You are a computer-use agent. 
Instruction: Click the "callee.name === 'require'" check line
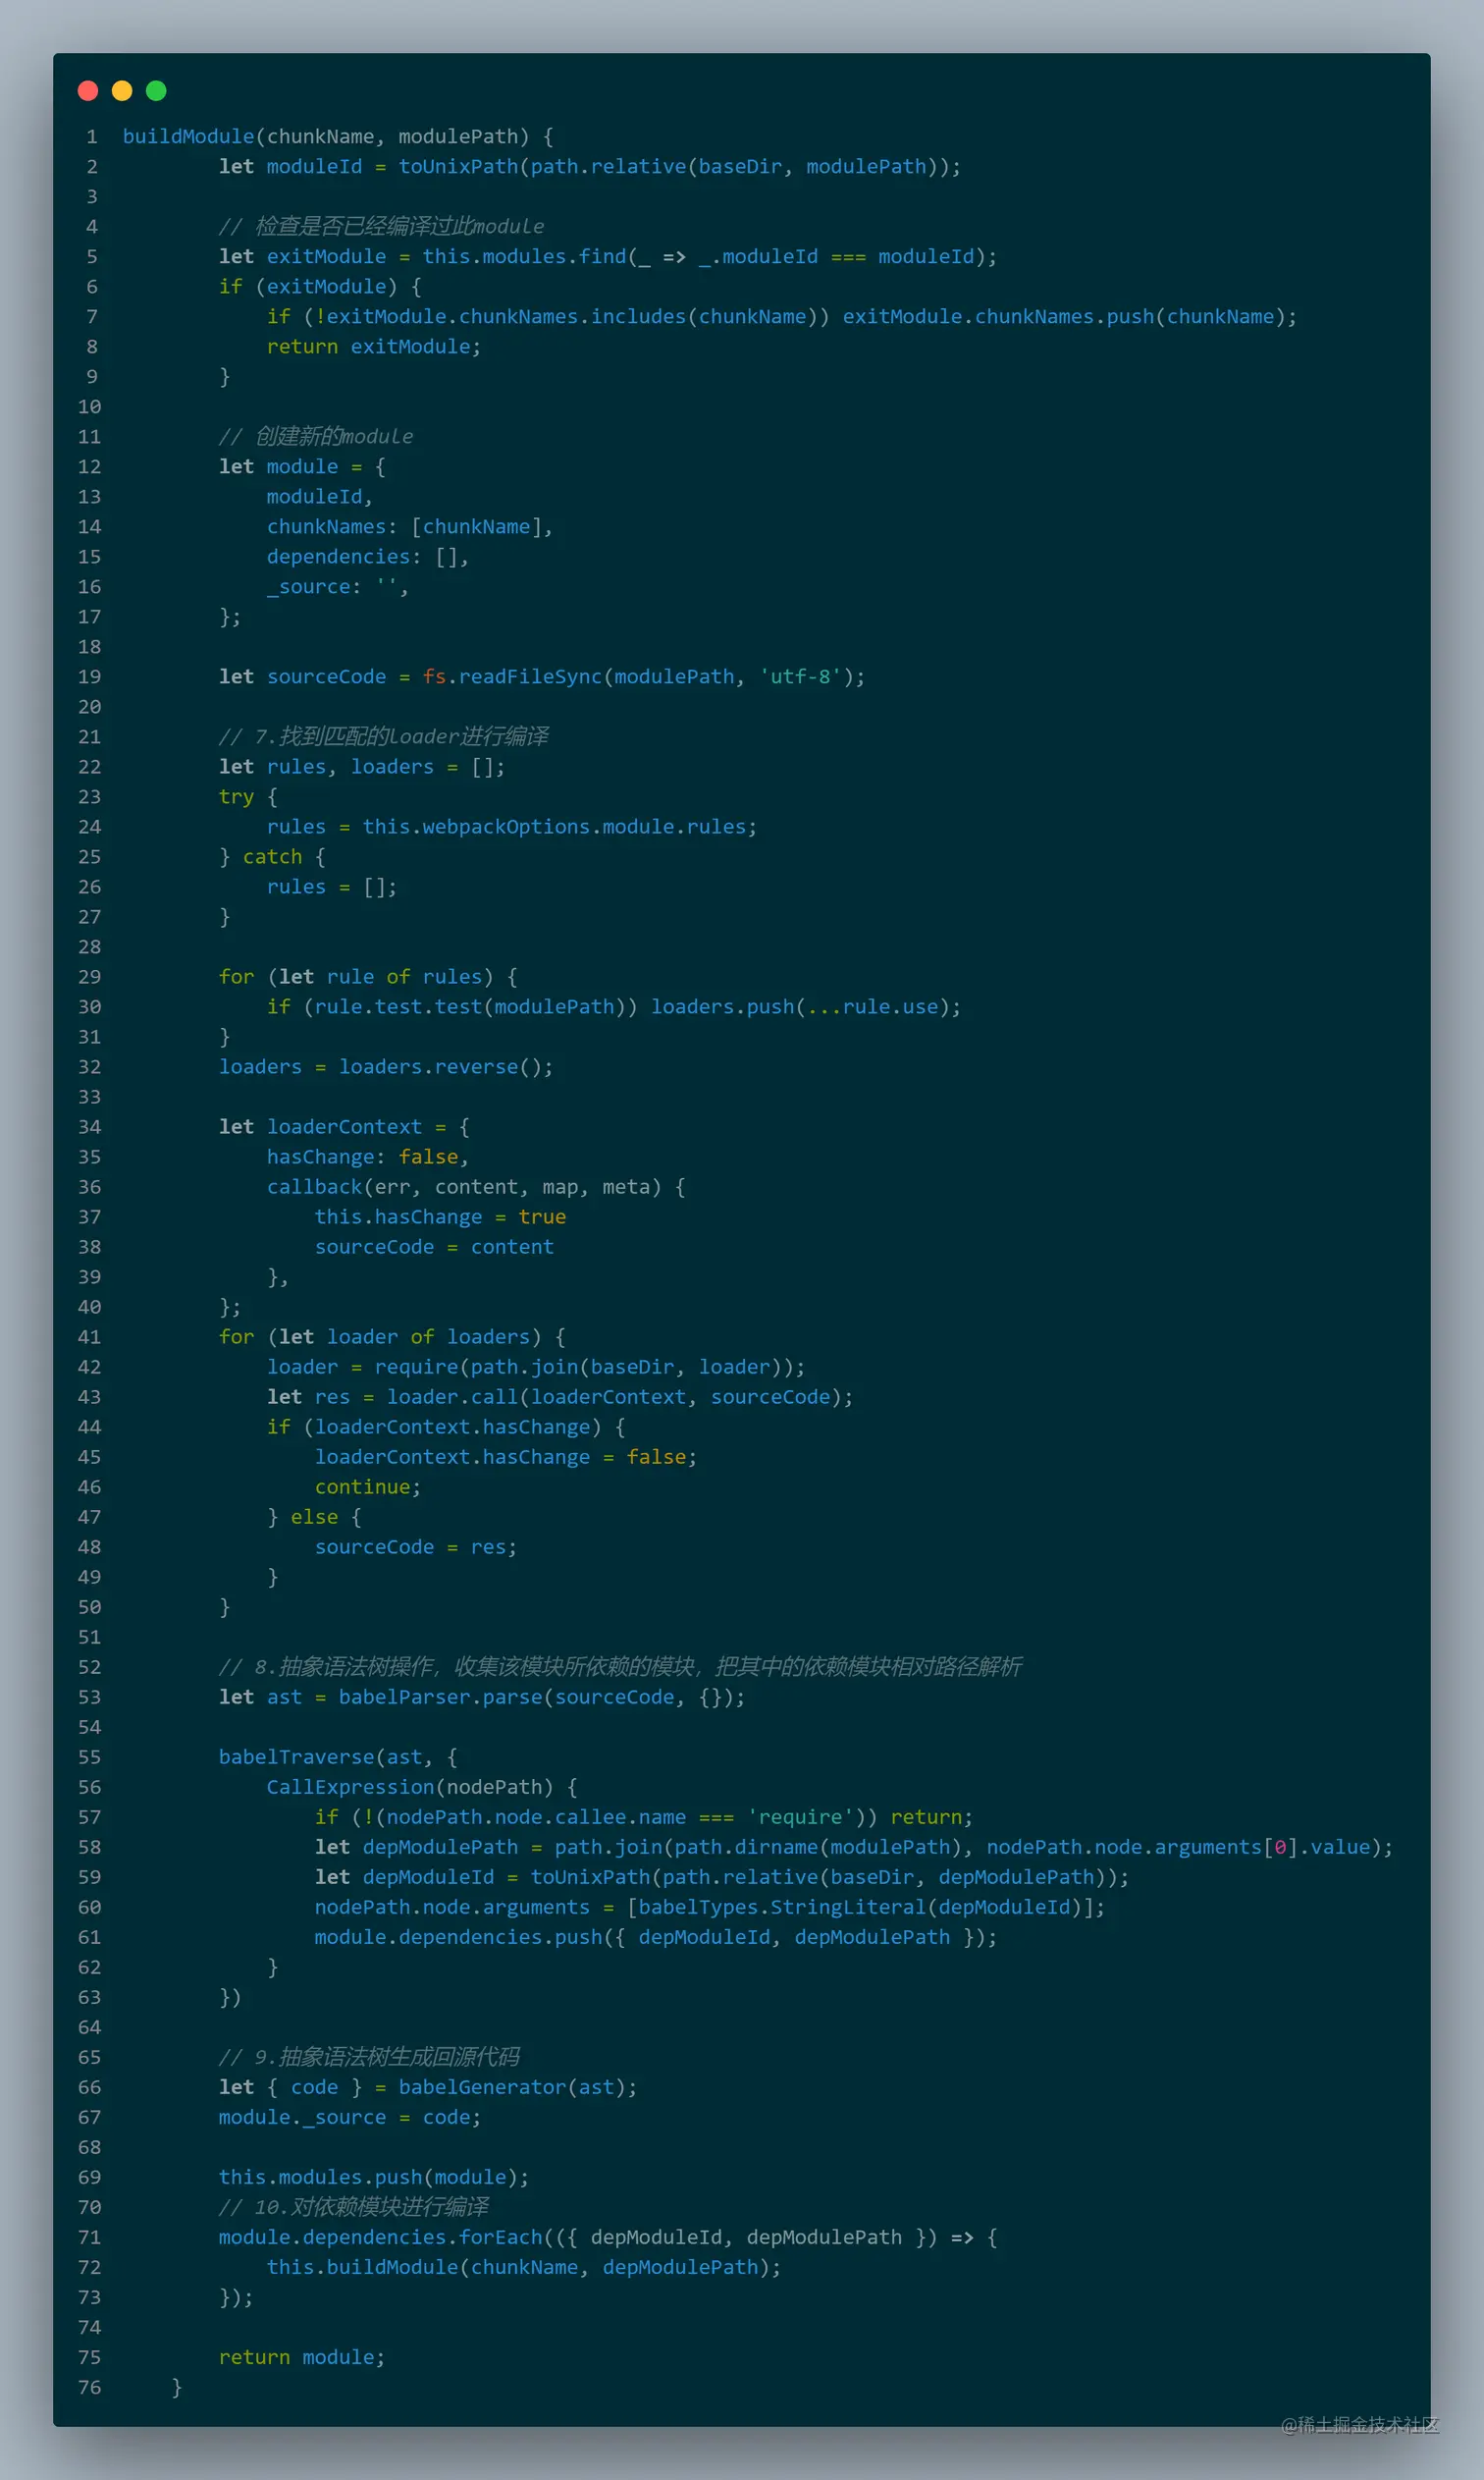point(644,1816)
